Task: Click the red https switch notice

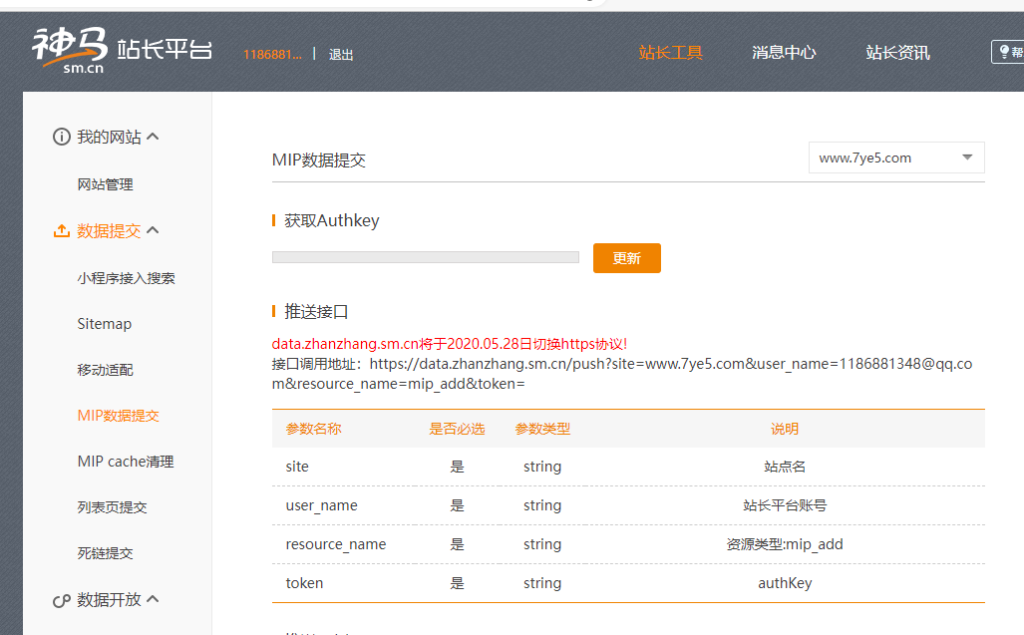Action: coord(449,344)
